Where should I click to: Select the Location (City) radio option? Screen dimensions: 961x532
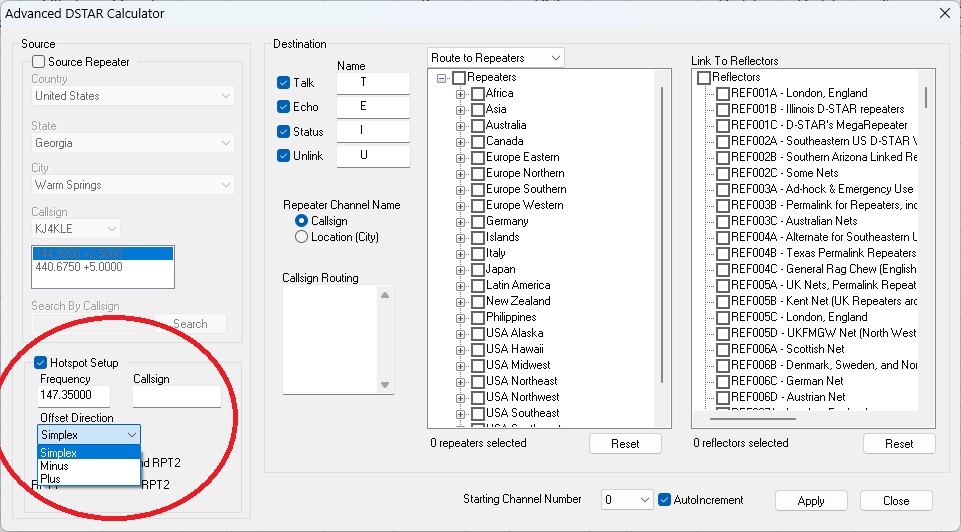301,237
